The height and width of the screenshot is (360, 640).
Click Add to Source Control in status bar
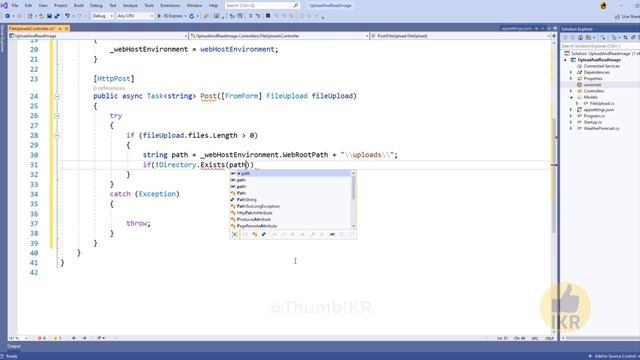pos(614,356)
